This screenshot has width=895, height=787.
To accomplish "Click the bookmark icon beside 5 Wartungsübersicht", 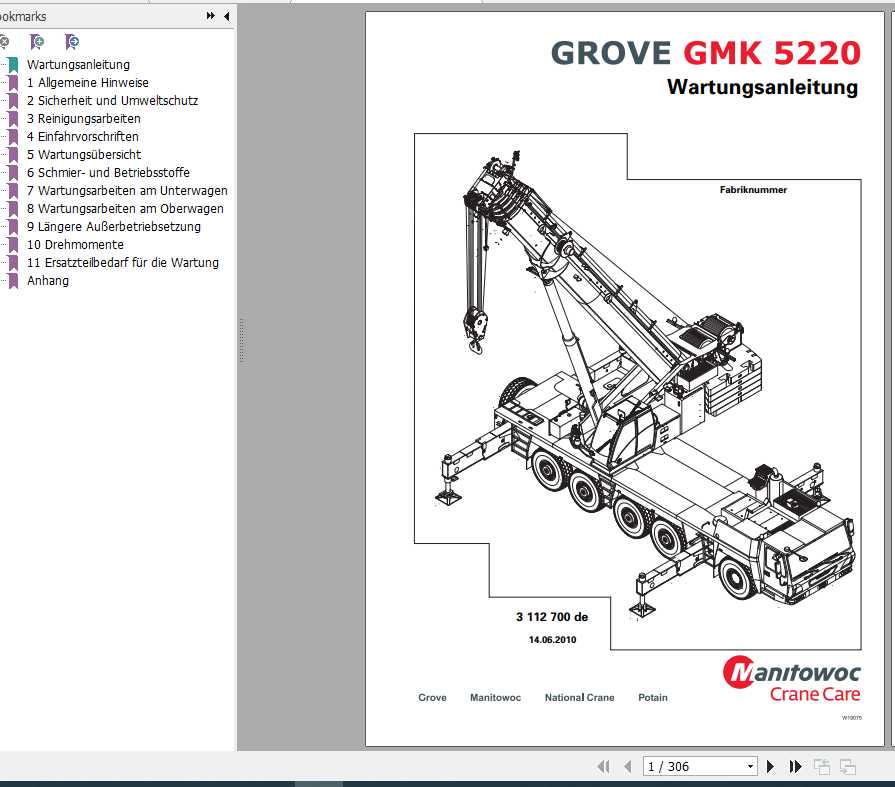I will (x=13, y=155).
